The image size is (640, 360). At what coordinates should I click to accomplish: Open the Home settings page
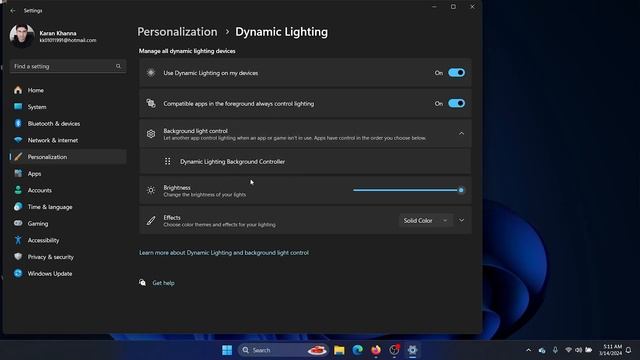[68, 90]
